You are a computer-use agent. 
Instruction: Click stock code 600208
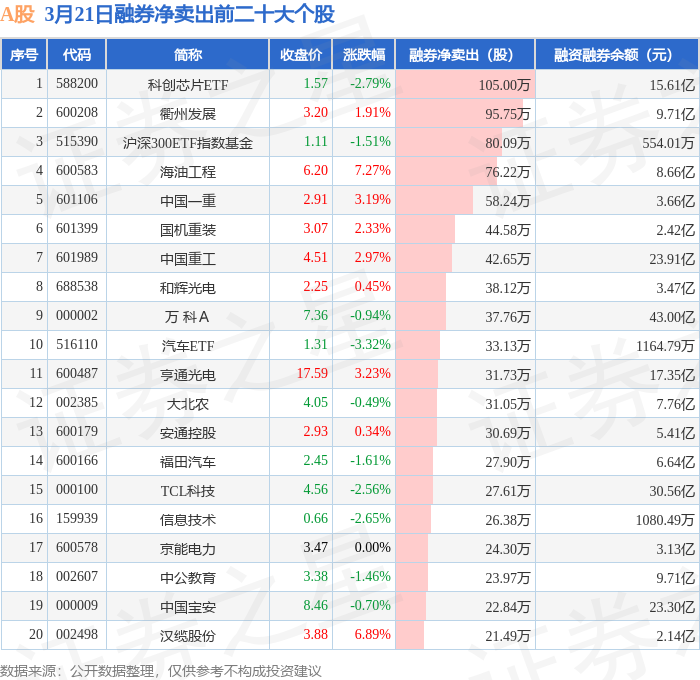click(x=77, y=113)
